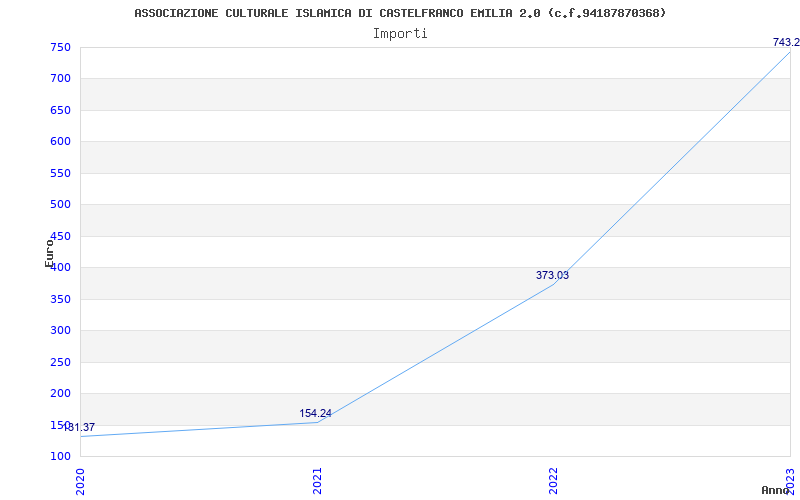Click the 650 y-axis tick label
Image resolution: width=800 pixels, height=500 pixels.
60,110
